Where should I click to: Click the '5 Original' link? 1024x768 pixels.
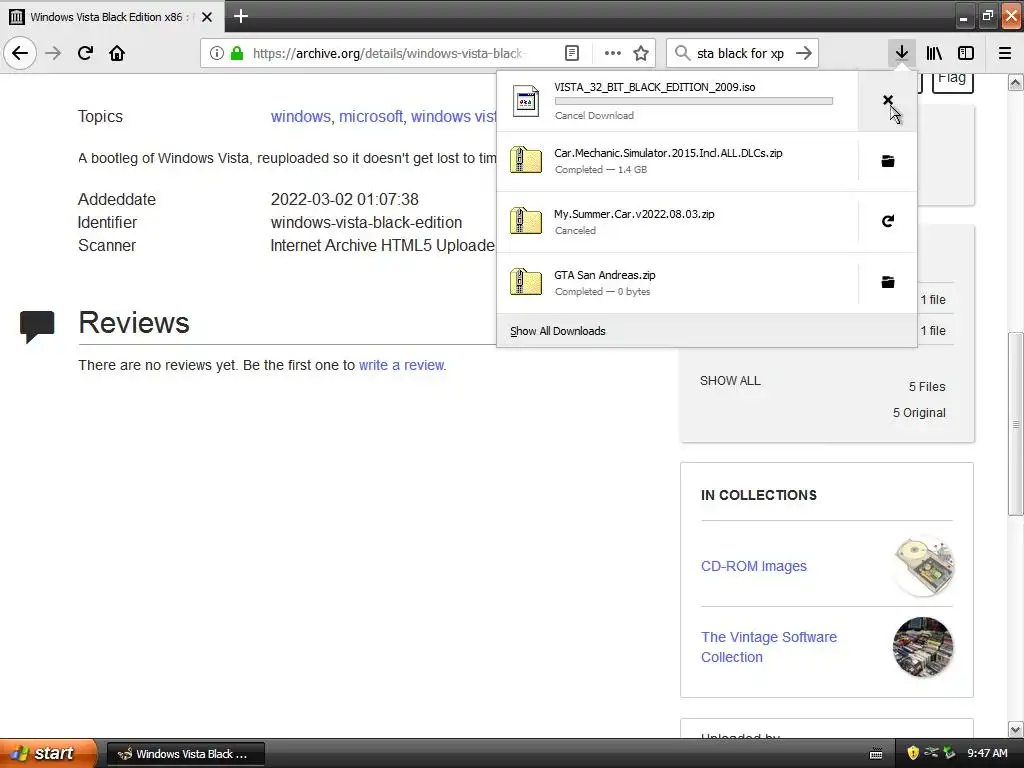point(919,413)
